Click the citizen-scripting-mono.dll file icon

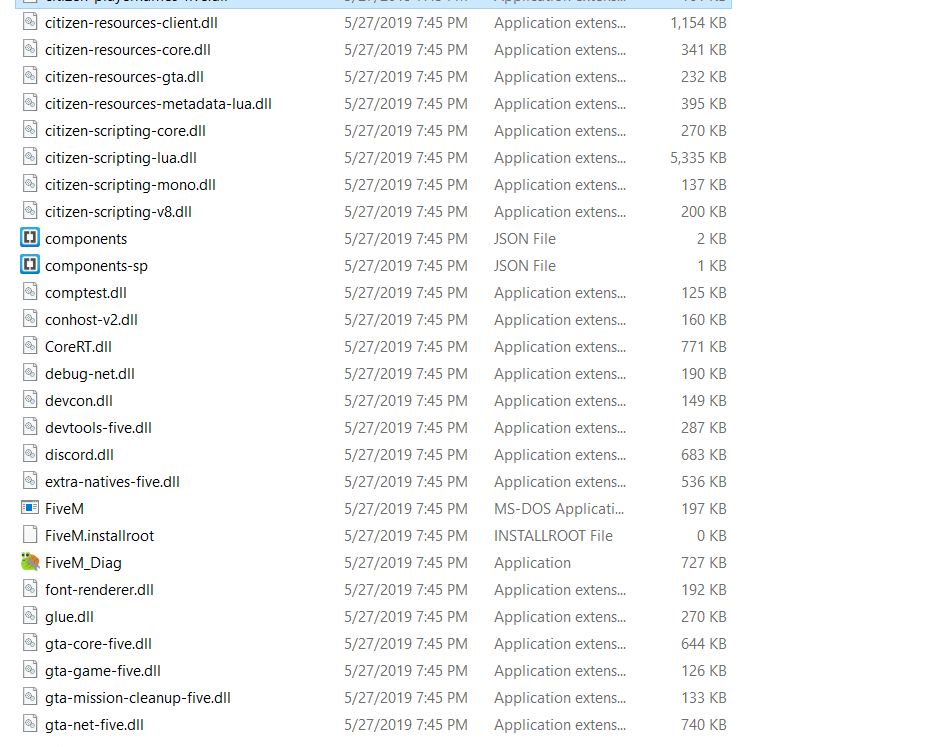click(x=30, y=184)
